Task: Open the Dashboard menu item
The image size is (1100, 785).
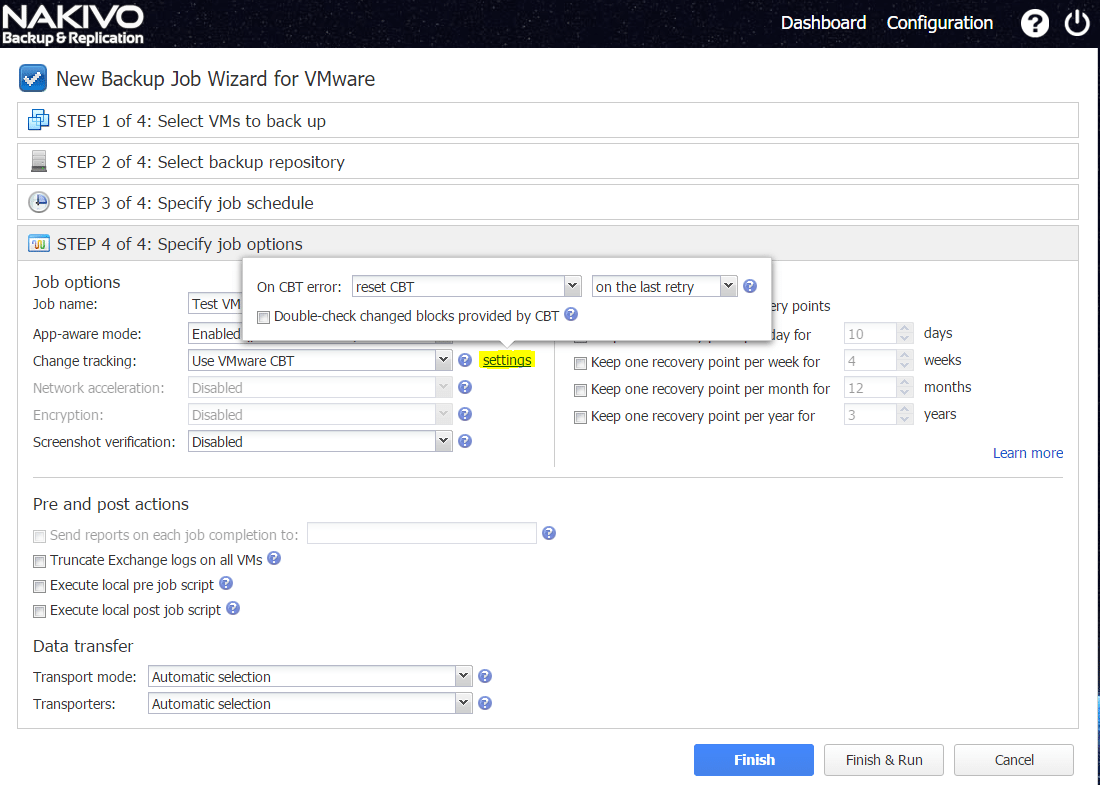Action: (823, 23)
